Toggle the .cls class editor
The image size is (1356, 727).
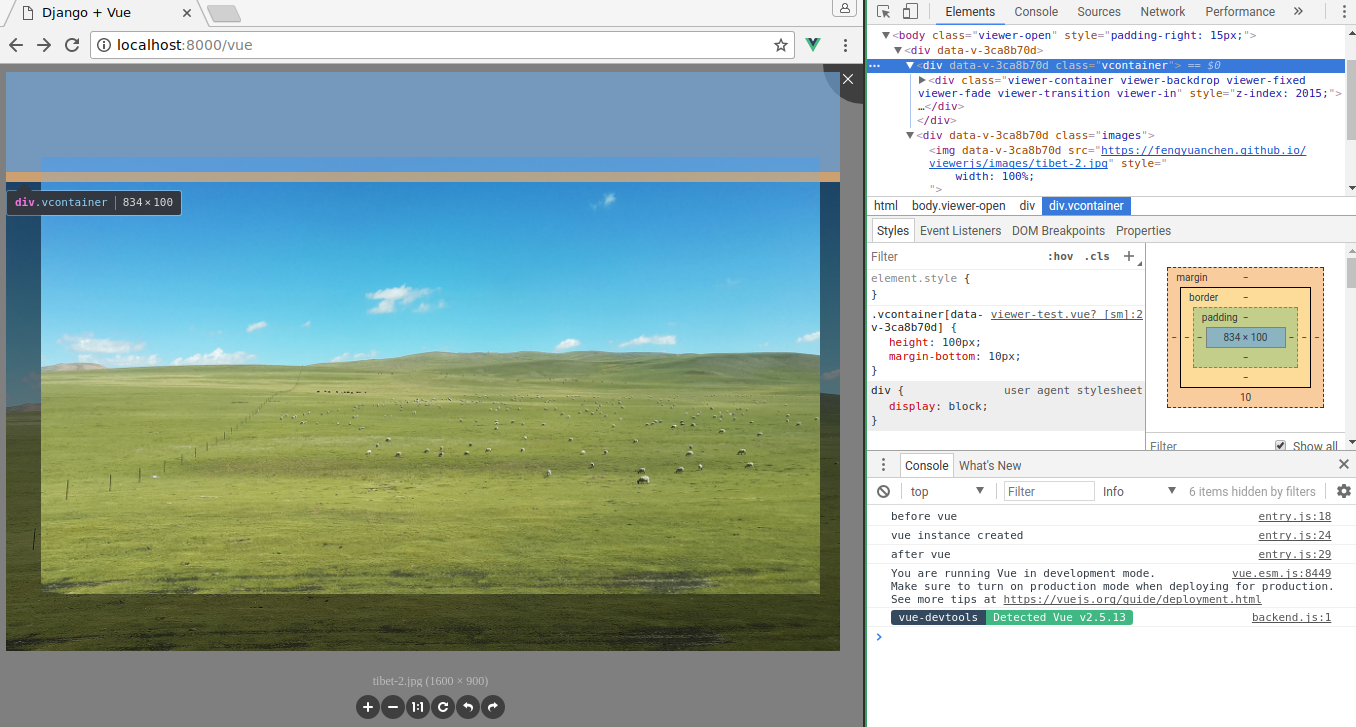[1096, 256]
